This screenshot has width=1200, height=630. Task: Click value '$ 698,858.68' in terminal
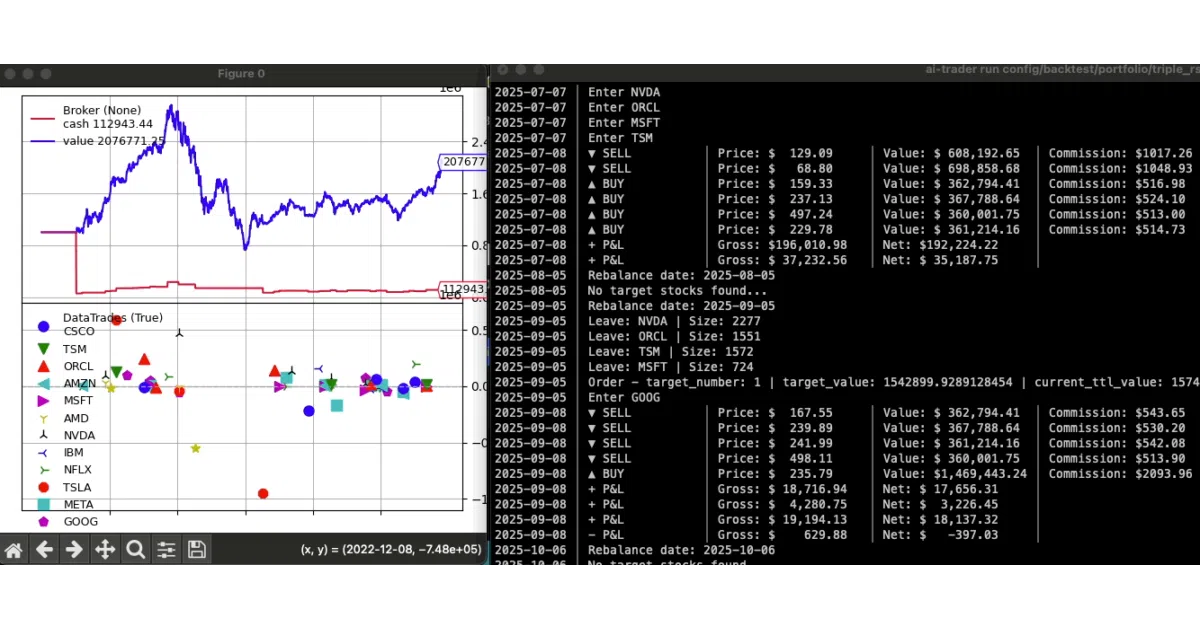977,168
